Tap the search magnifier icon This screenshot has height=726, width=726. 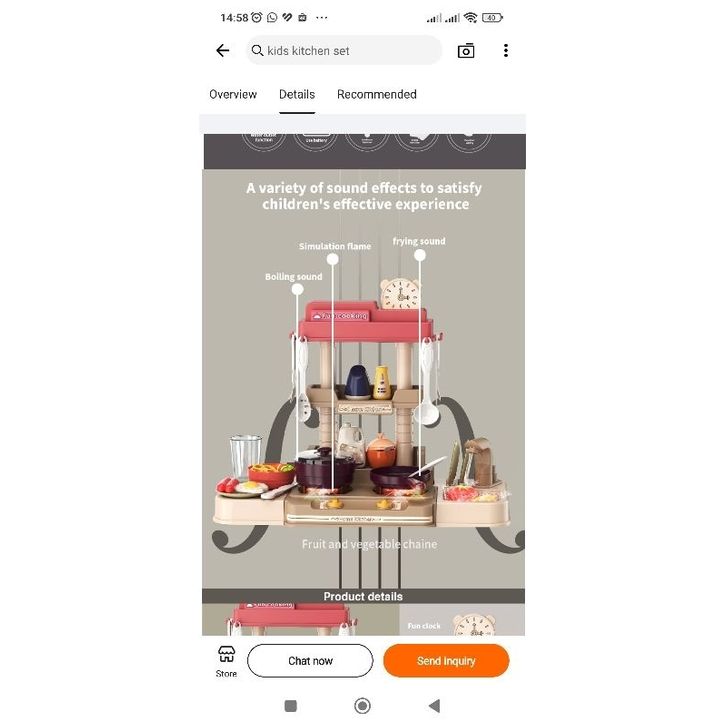[x=257, y=50]
